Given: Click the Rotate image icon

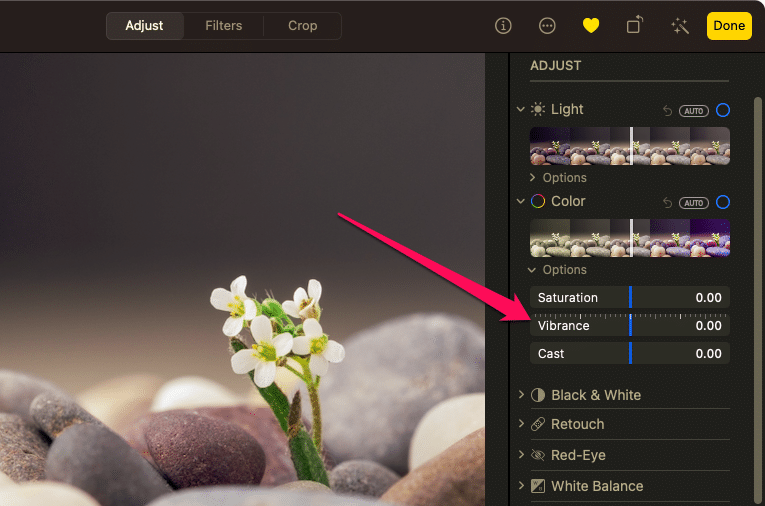Looking at the screenshot, I should 634,26.
